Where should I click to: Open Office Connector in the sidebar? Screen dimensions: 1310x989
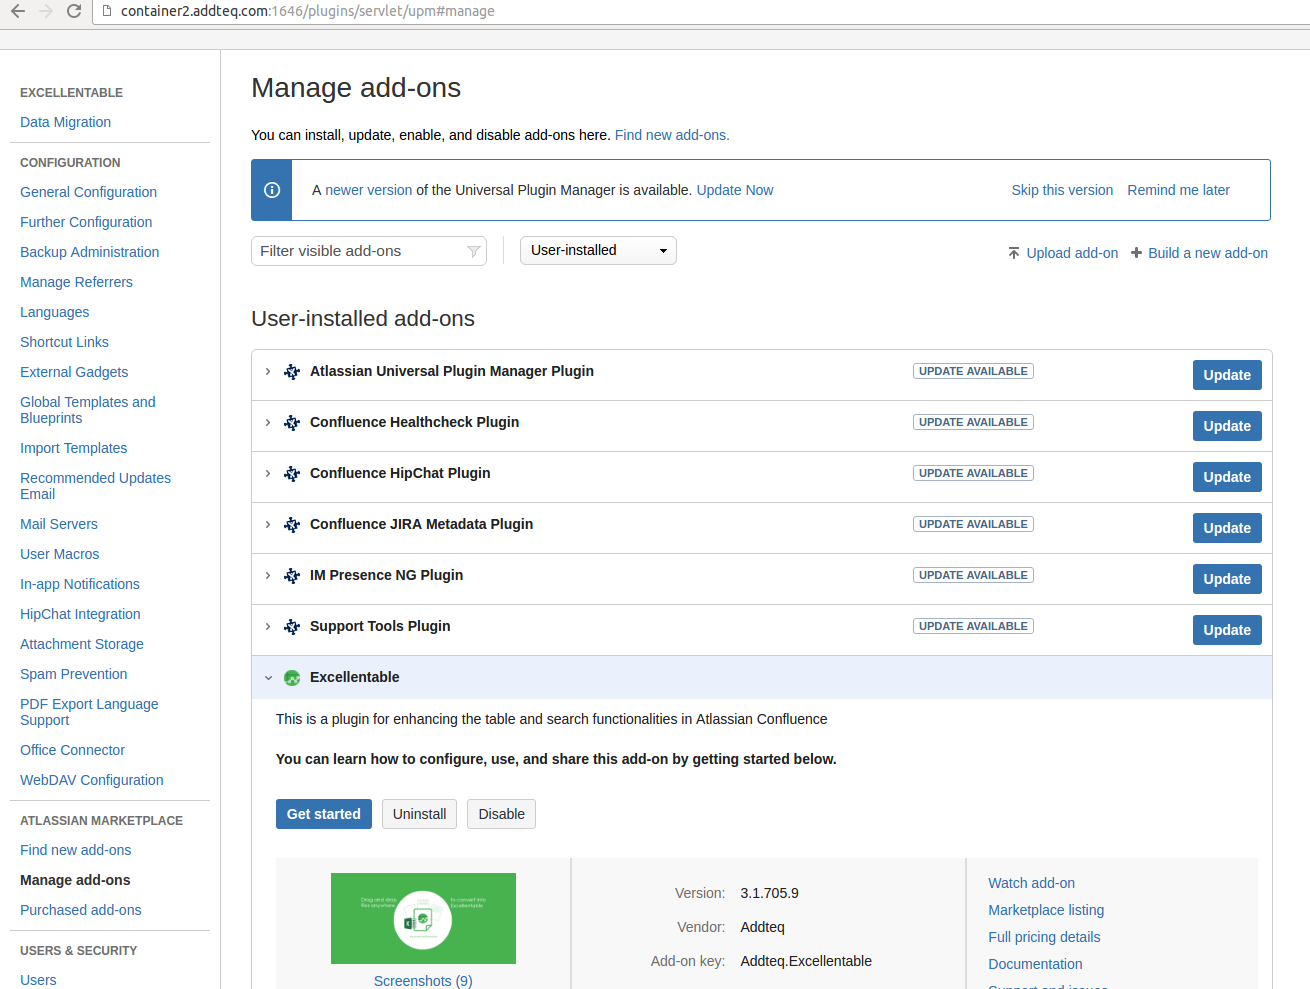click(72, 750)
